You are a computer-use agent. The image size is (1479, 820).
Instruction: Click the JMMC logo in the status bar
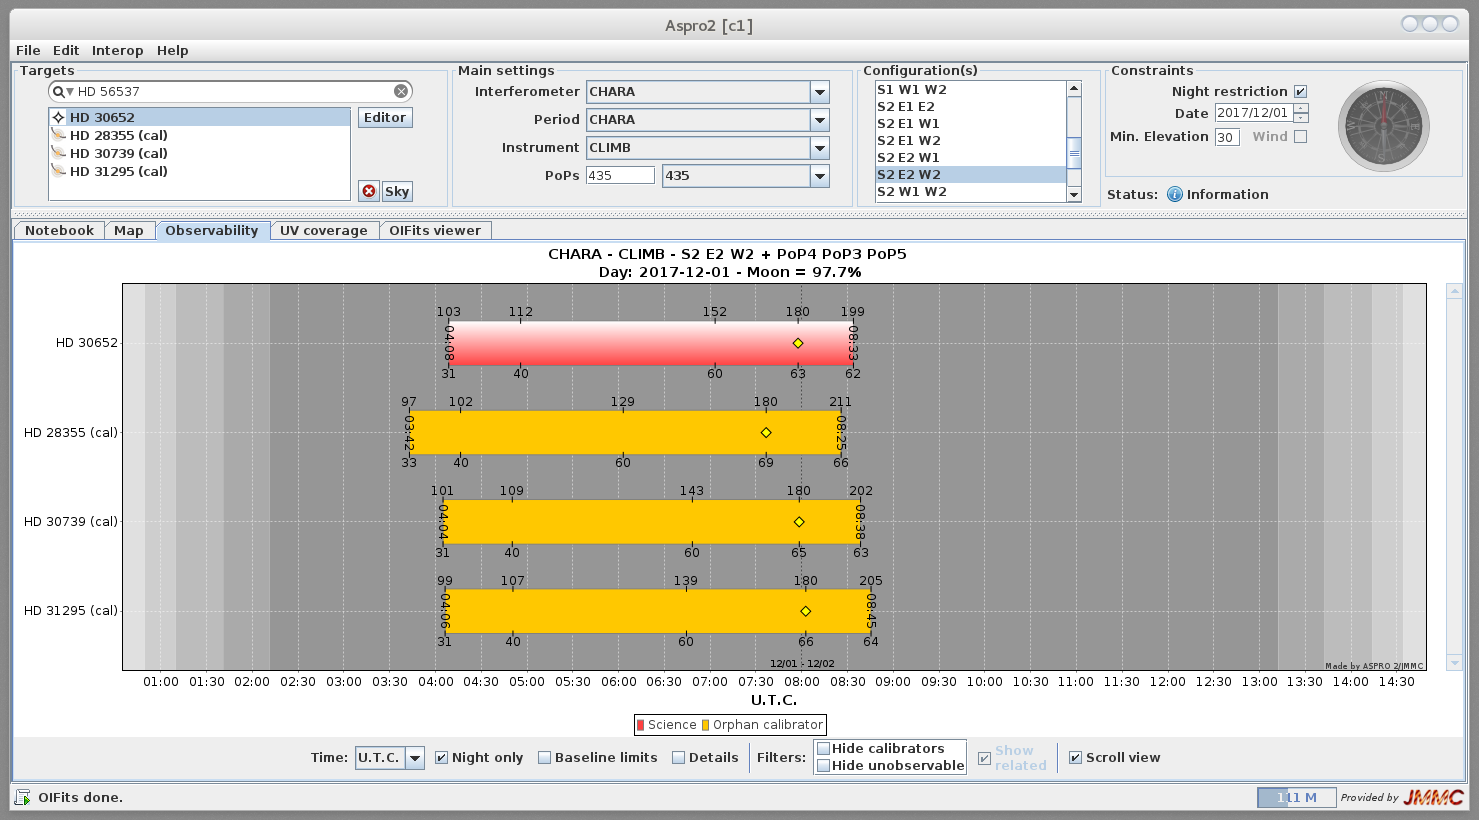pos(1432,797)
